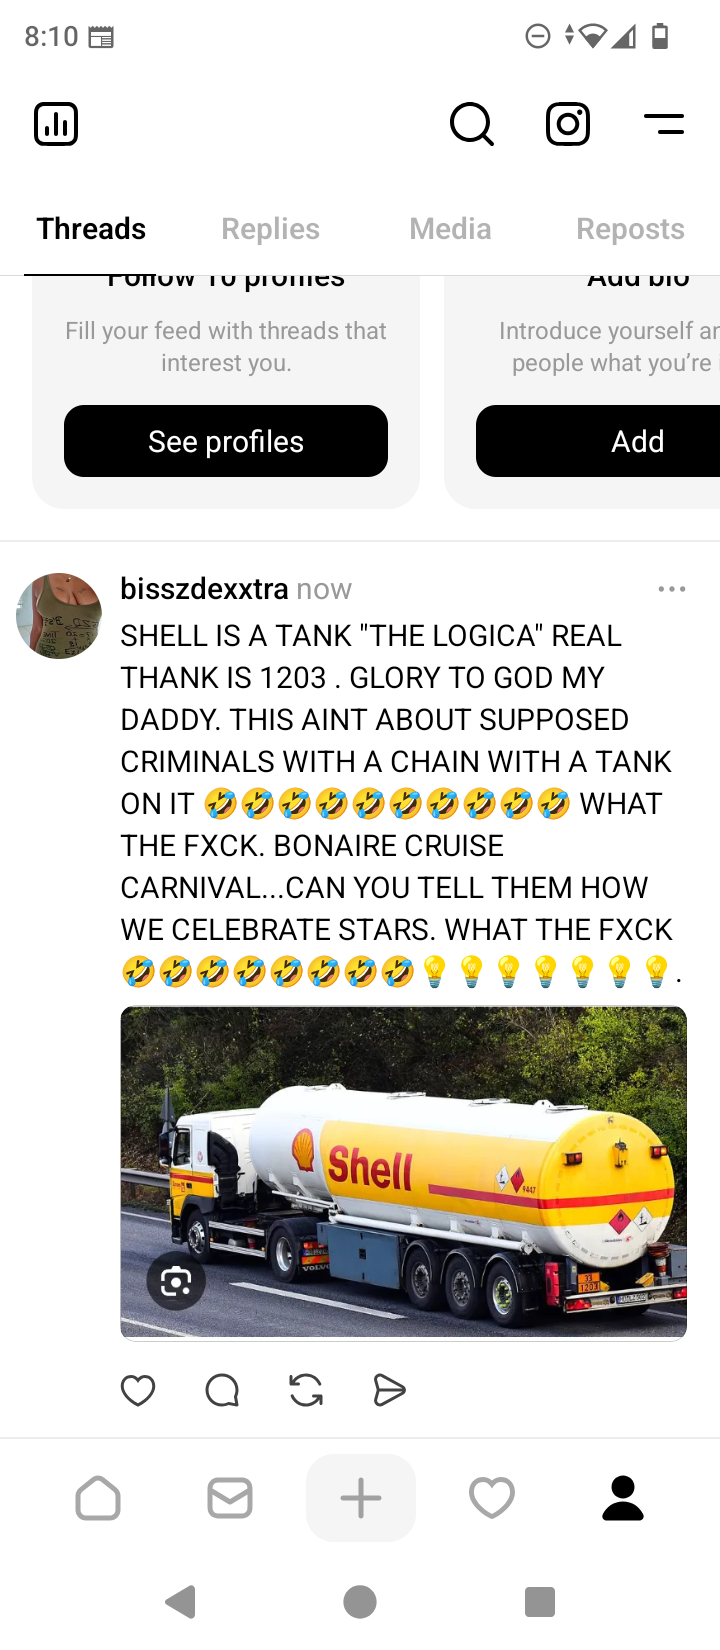Open bisszdexxtra profile avatar

tap(59, 616)
